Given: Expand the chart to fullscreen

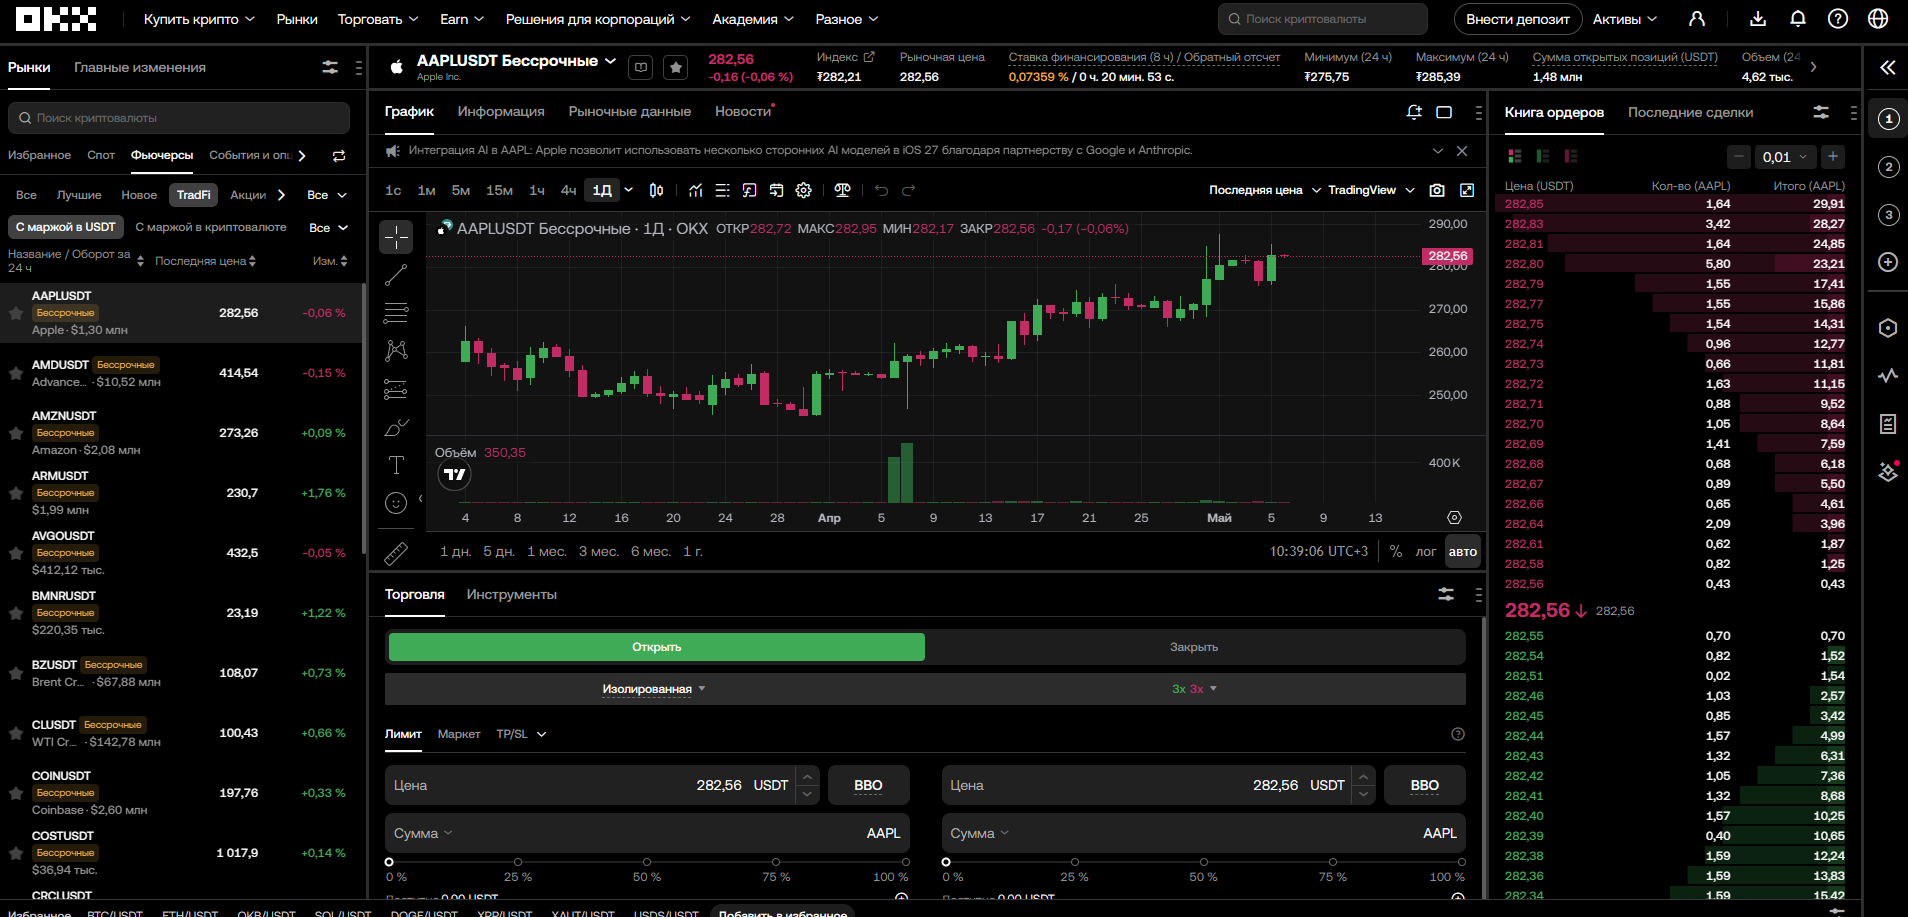Looking at the screenshot, I should pyautogui.click(x=1467, y=190).
